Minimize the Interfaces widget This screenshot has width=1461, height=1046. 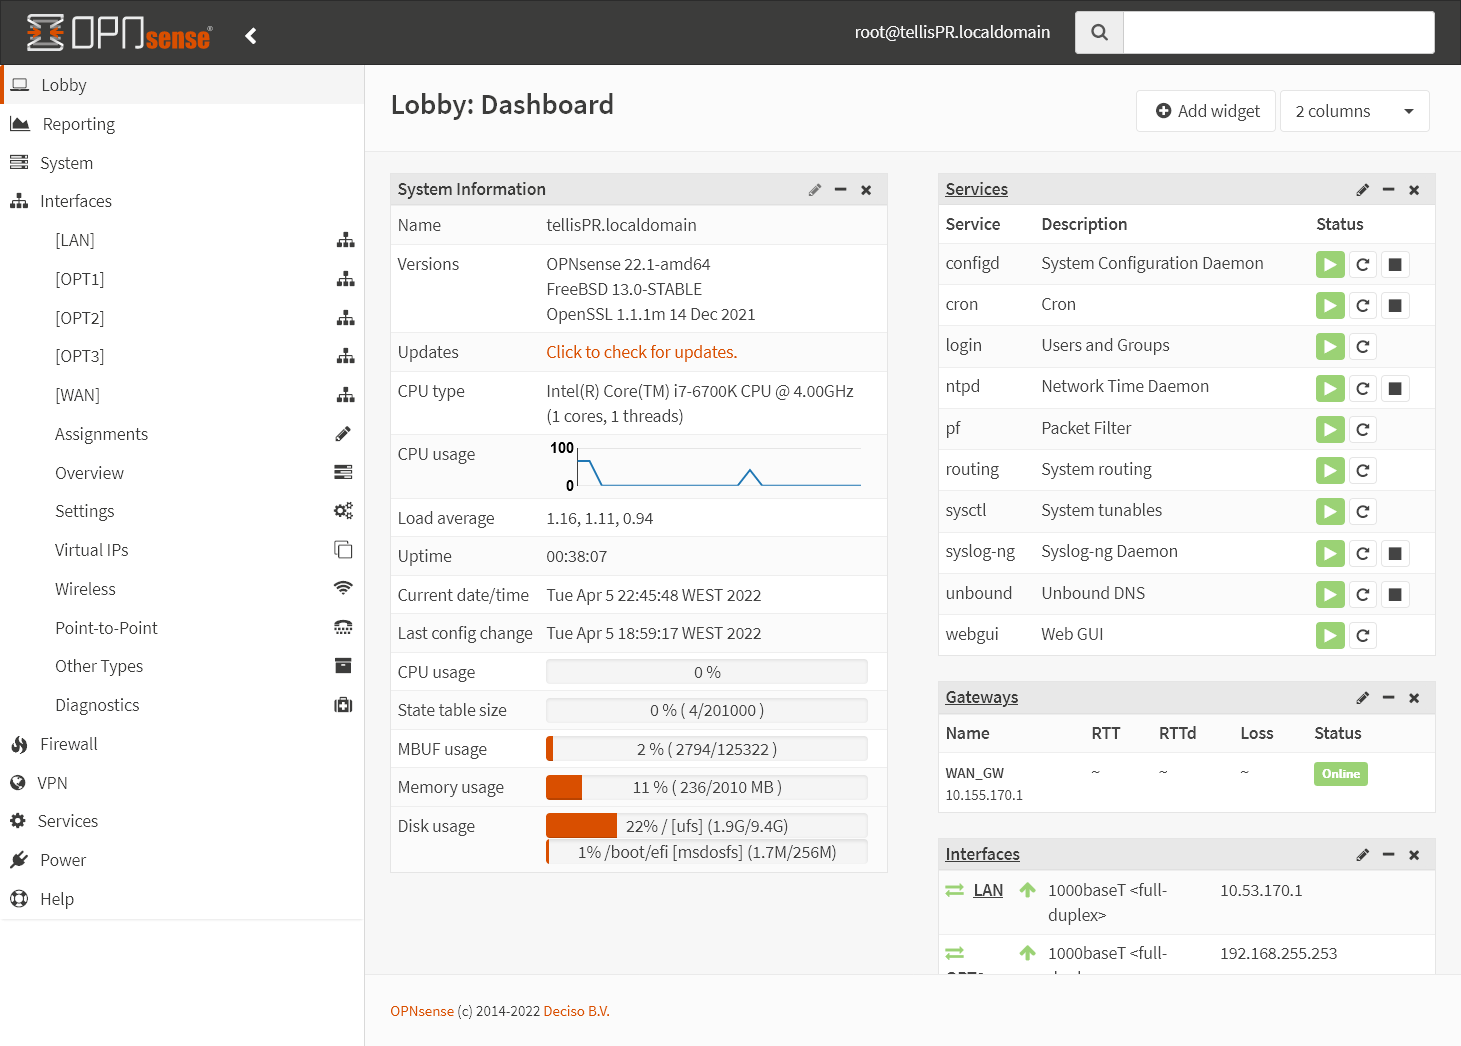pyautogui.click(x=1388, y=855)
